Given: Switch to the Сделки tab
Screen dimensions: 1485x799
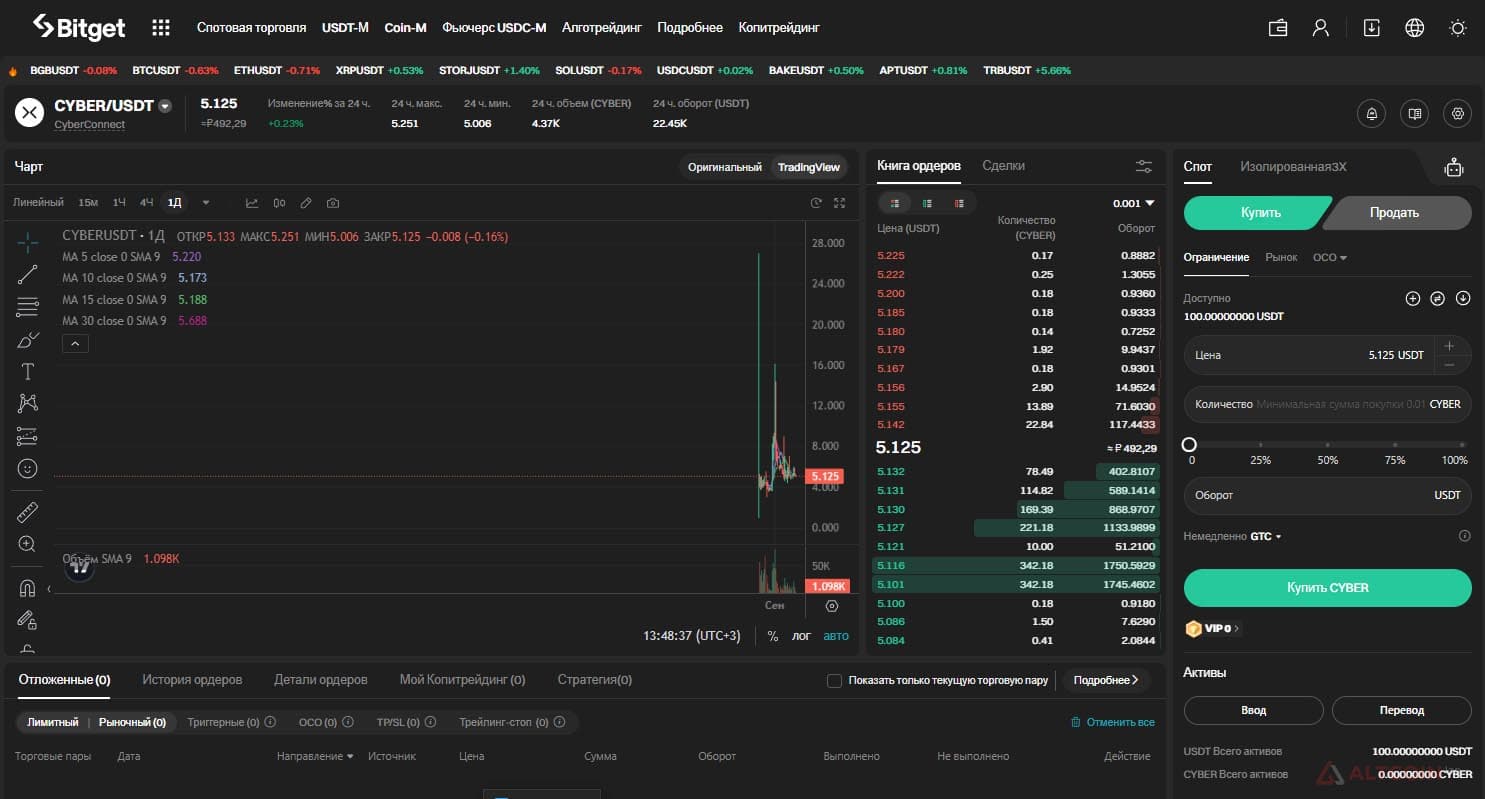Looking at the screenshot, I should (x=1003, y=166).
